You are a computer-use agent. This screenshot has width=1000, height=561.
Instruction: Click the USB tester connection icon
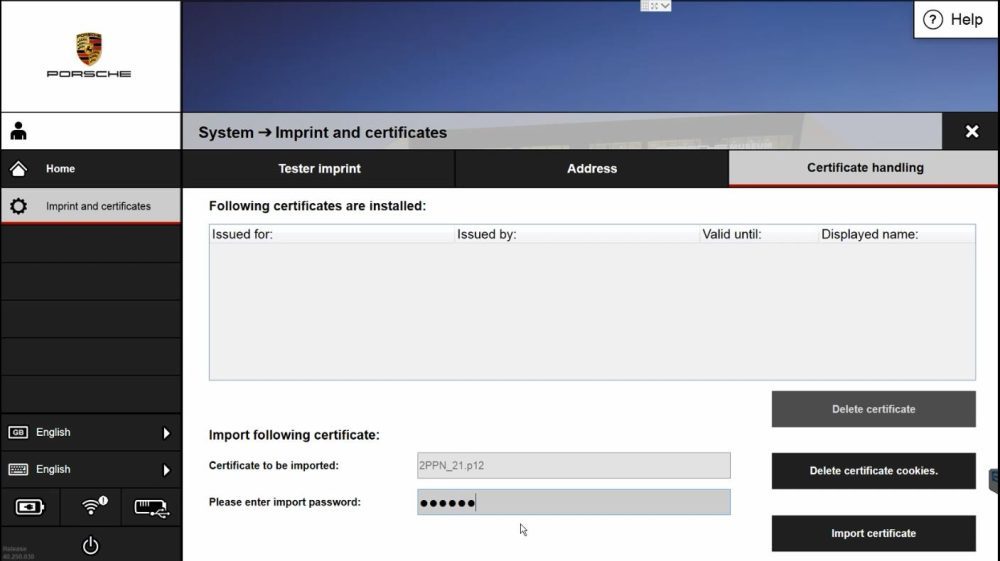pos(151,507)
